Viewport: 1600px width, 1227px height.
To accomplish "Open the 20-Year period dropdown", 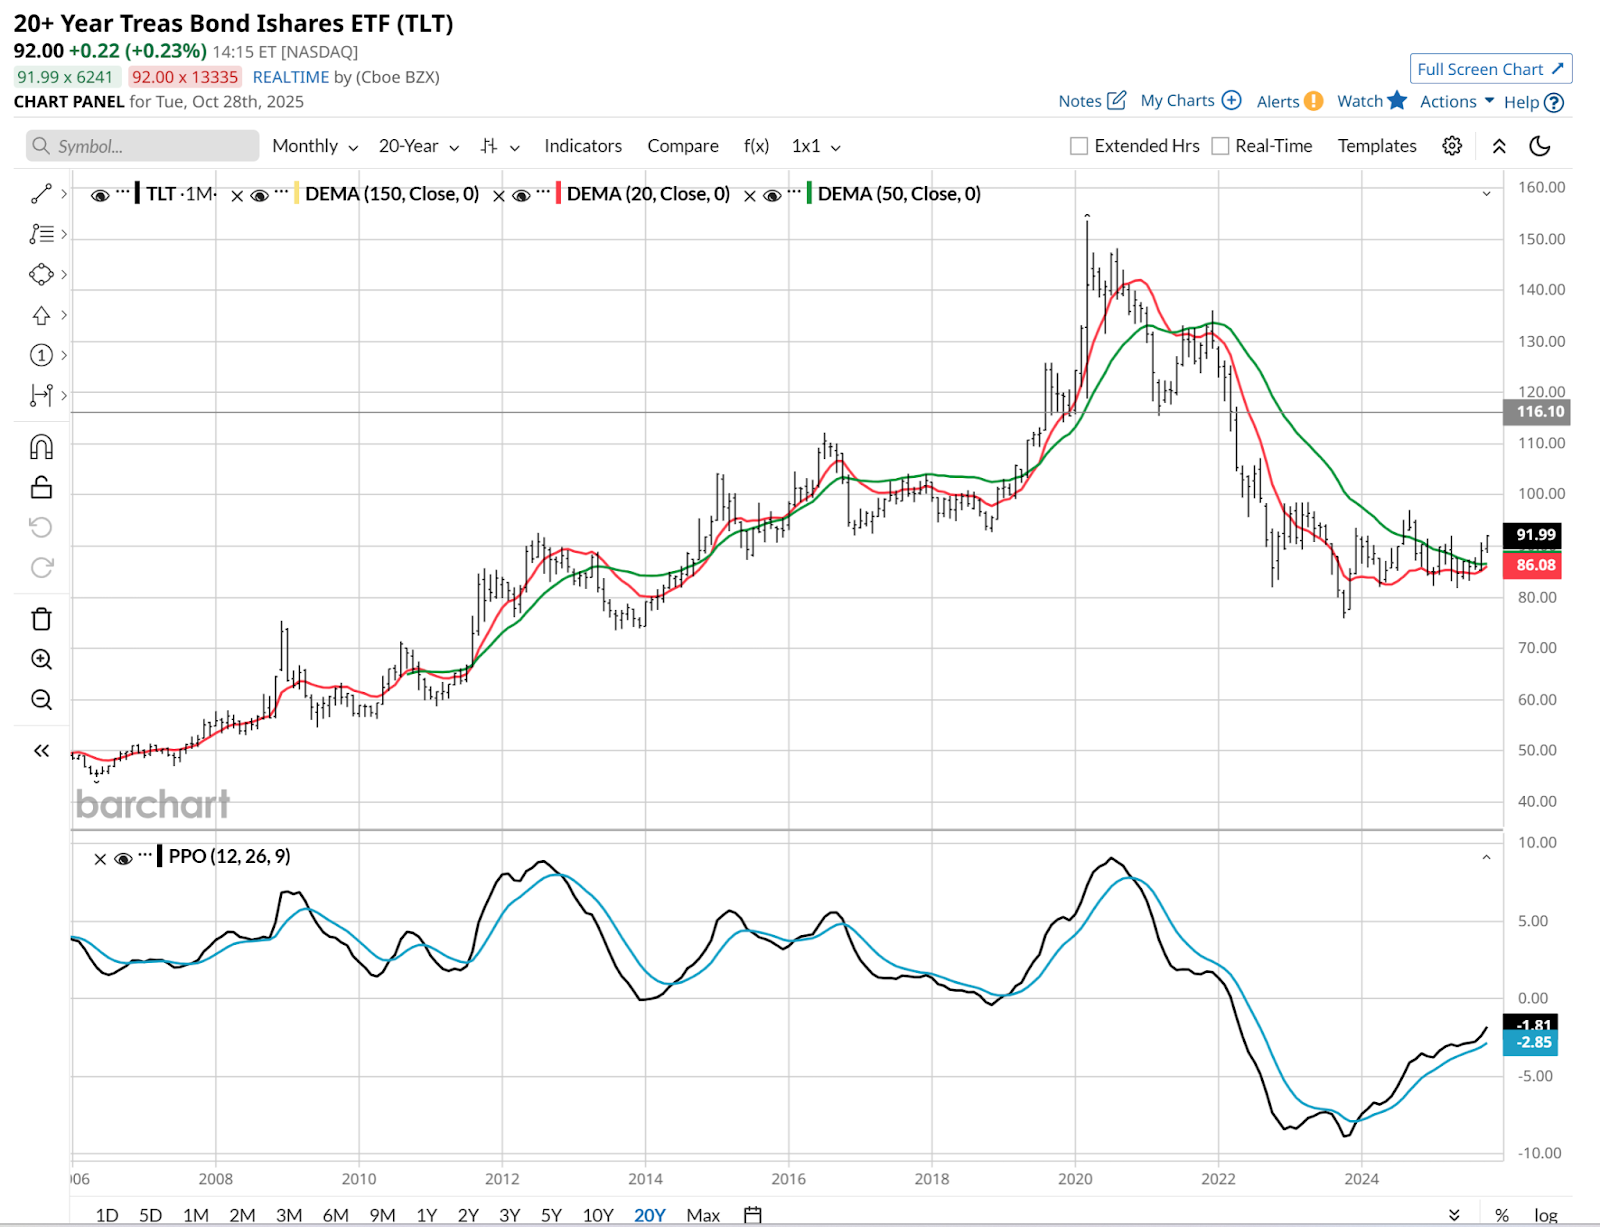I will 418,146.
